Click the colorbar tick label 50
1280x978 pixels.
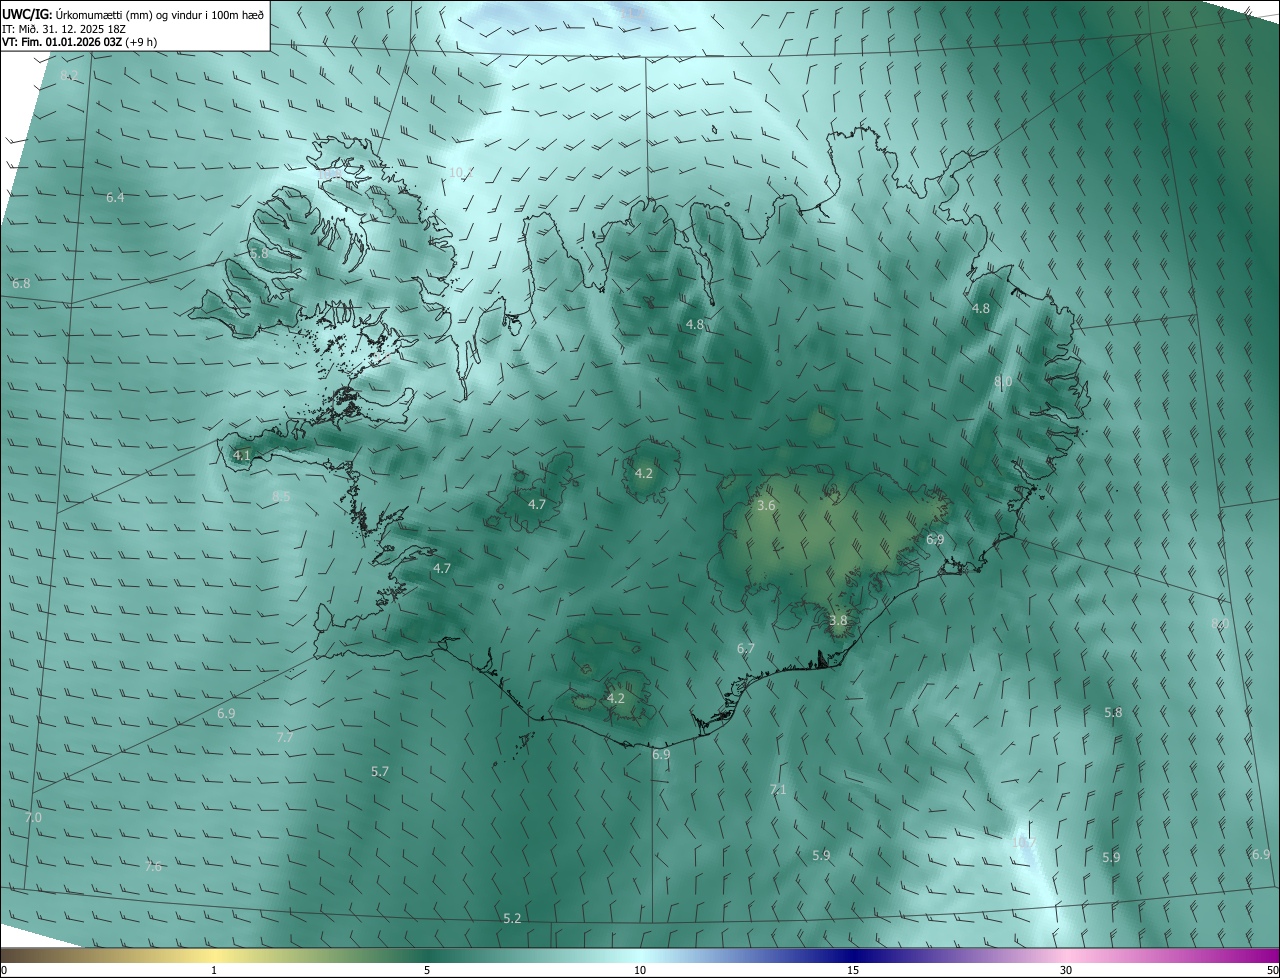pos(1272,971)
